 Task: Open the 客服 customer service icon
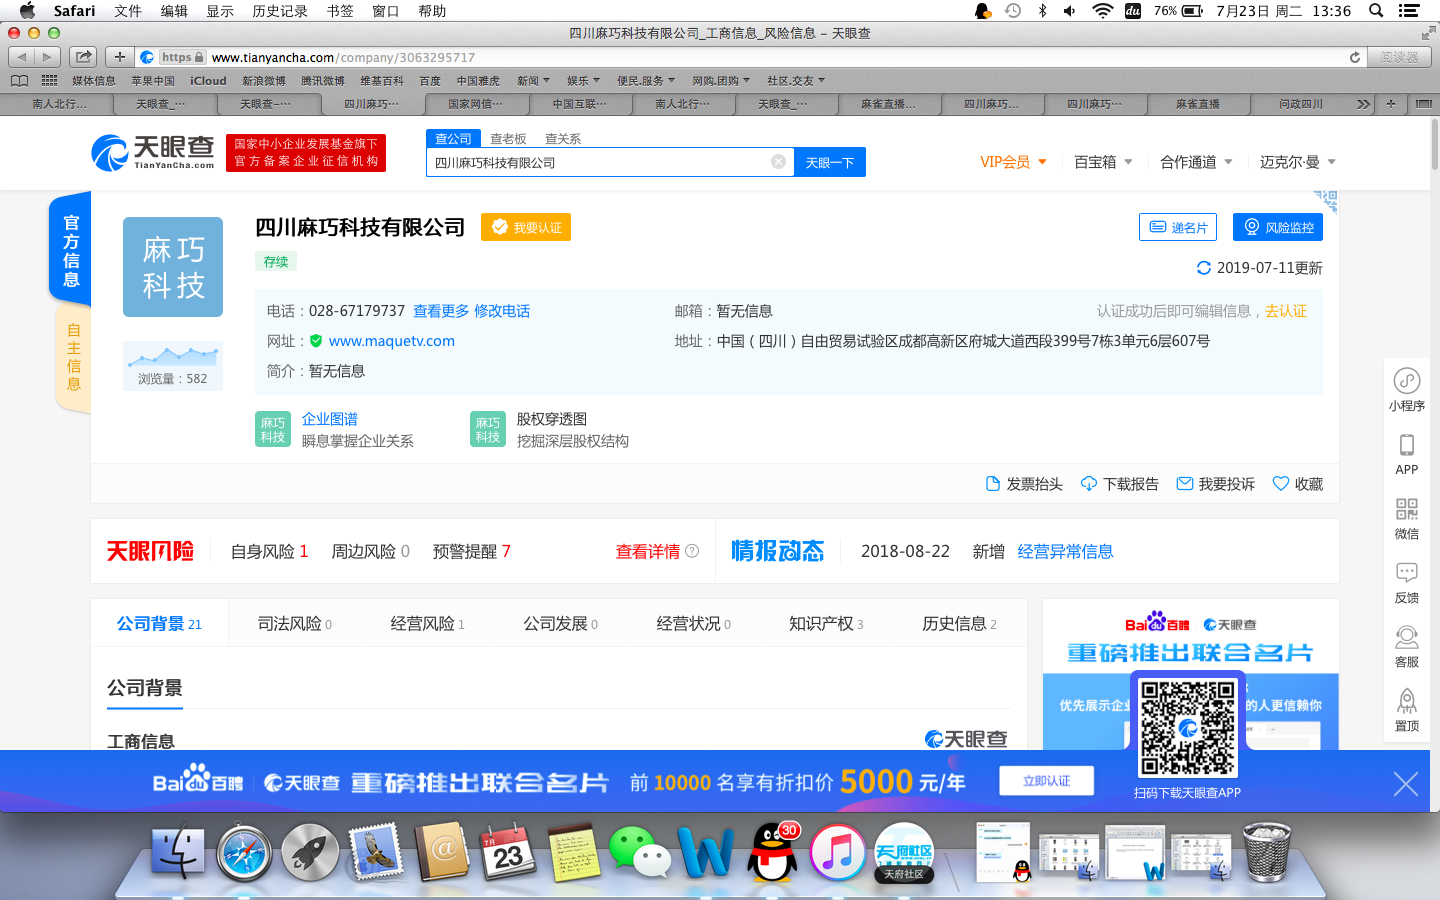(x=1406, y=637)
